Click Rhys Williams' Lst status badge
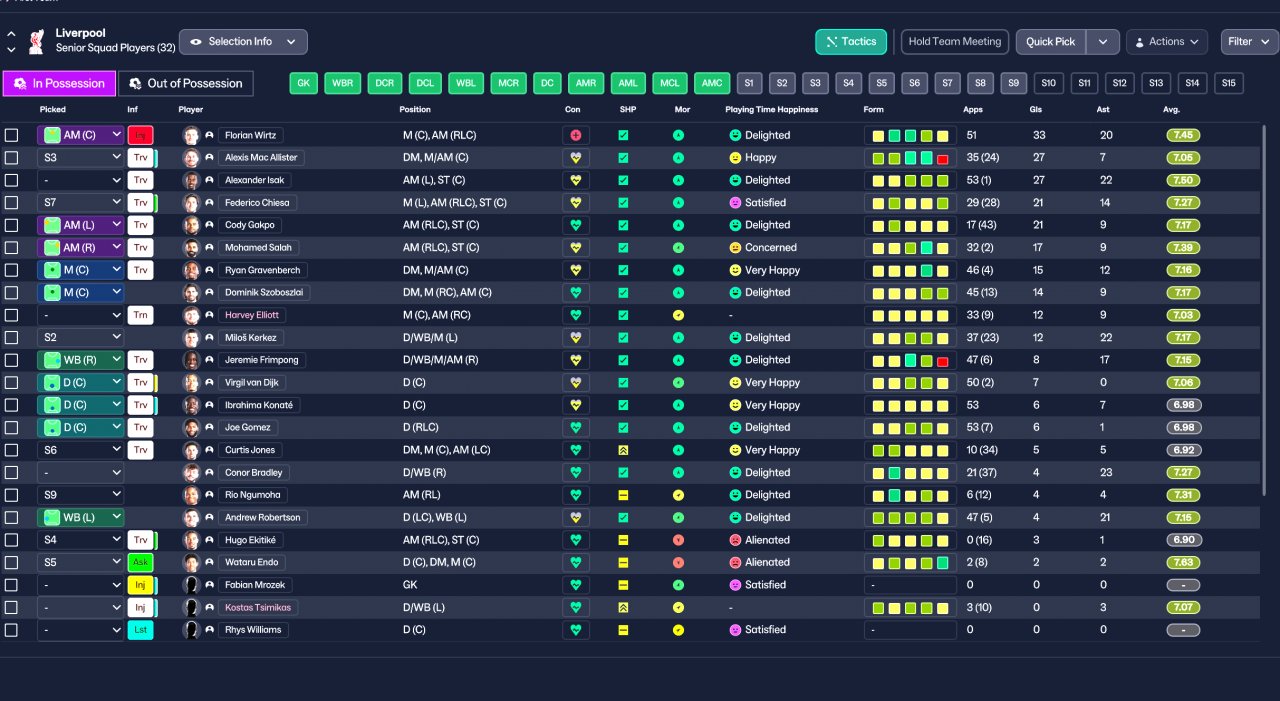This screenshot has height=701, width=1280. click(x=140, y=630)
